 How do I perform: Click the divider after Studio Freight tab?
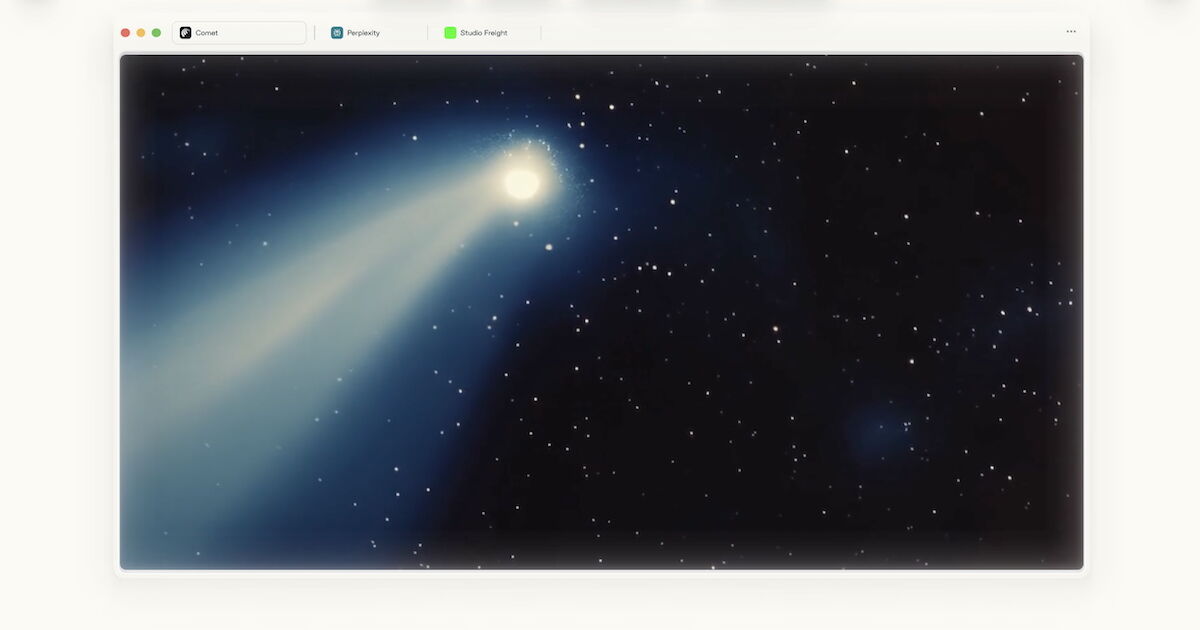[x=540, y=32]
